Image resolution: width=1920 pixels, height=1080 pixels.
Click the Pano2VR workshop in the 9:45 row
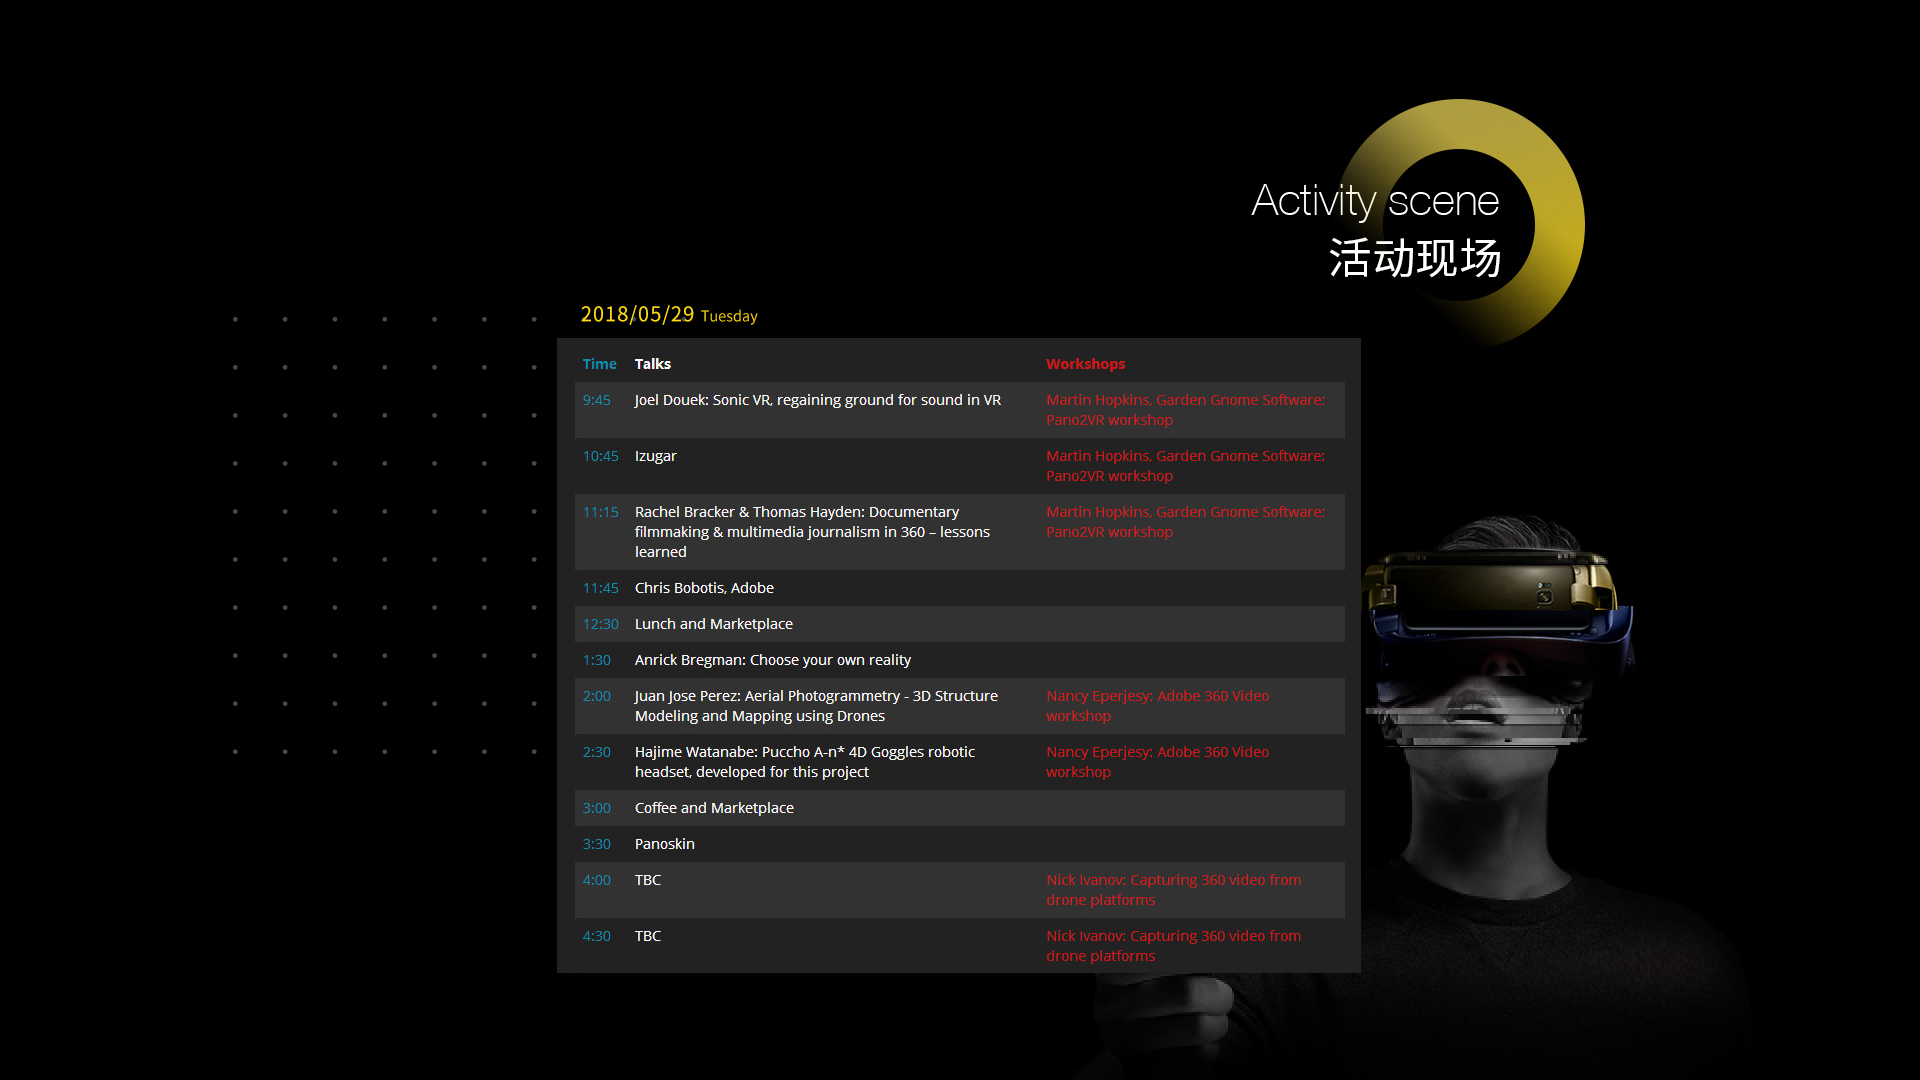tap(1186, 410)
